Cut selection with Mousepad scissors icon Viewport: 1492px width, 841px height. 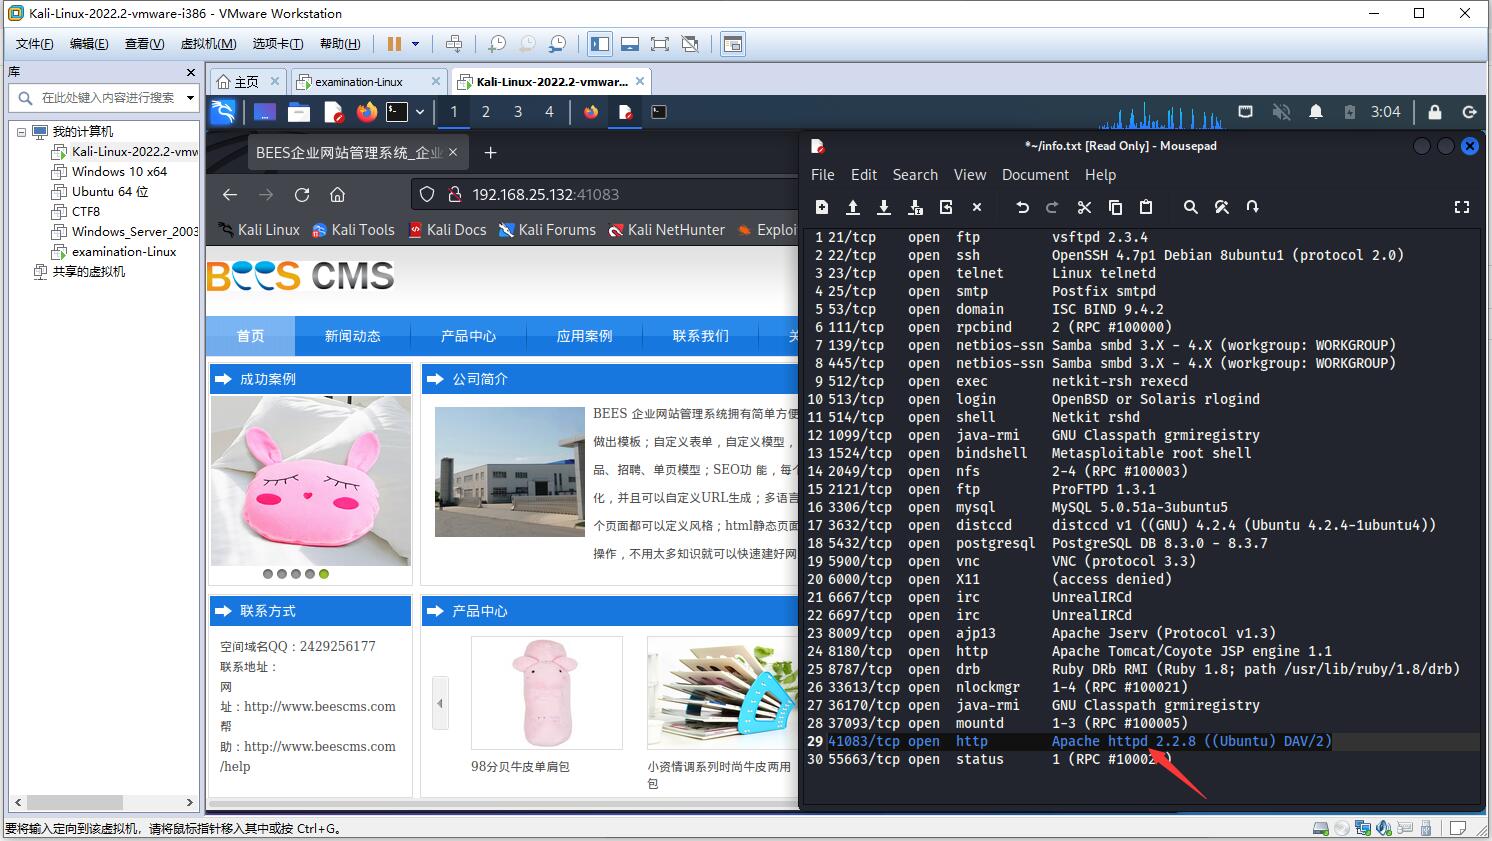pyautogui.click(x=1084, y=207)
